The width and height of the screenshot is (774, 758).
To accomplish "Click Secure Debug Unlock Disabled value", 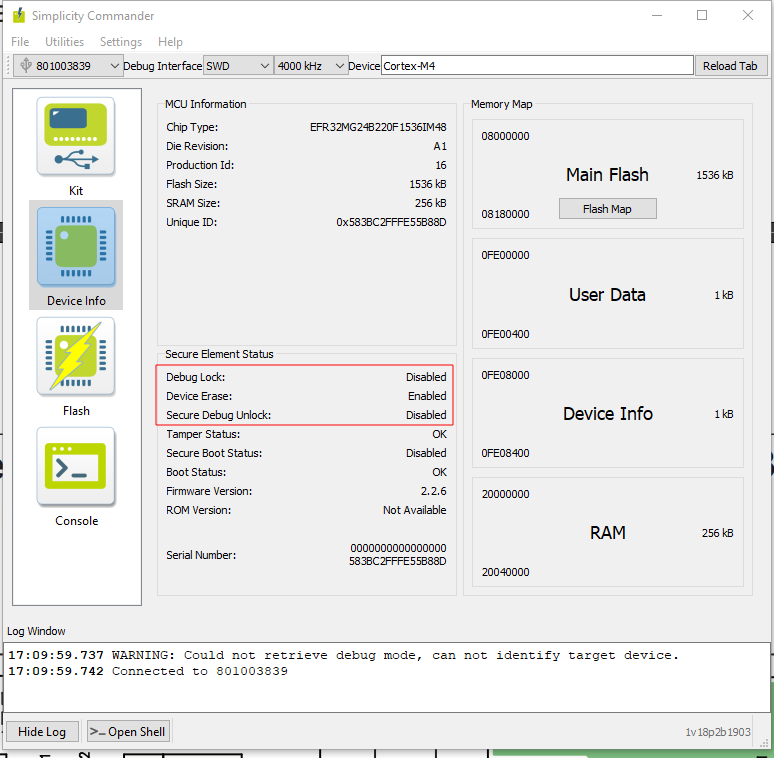I will coord(426,415).
